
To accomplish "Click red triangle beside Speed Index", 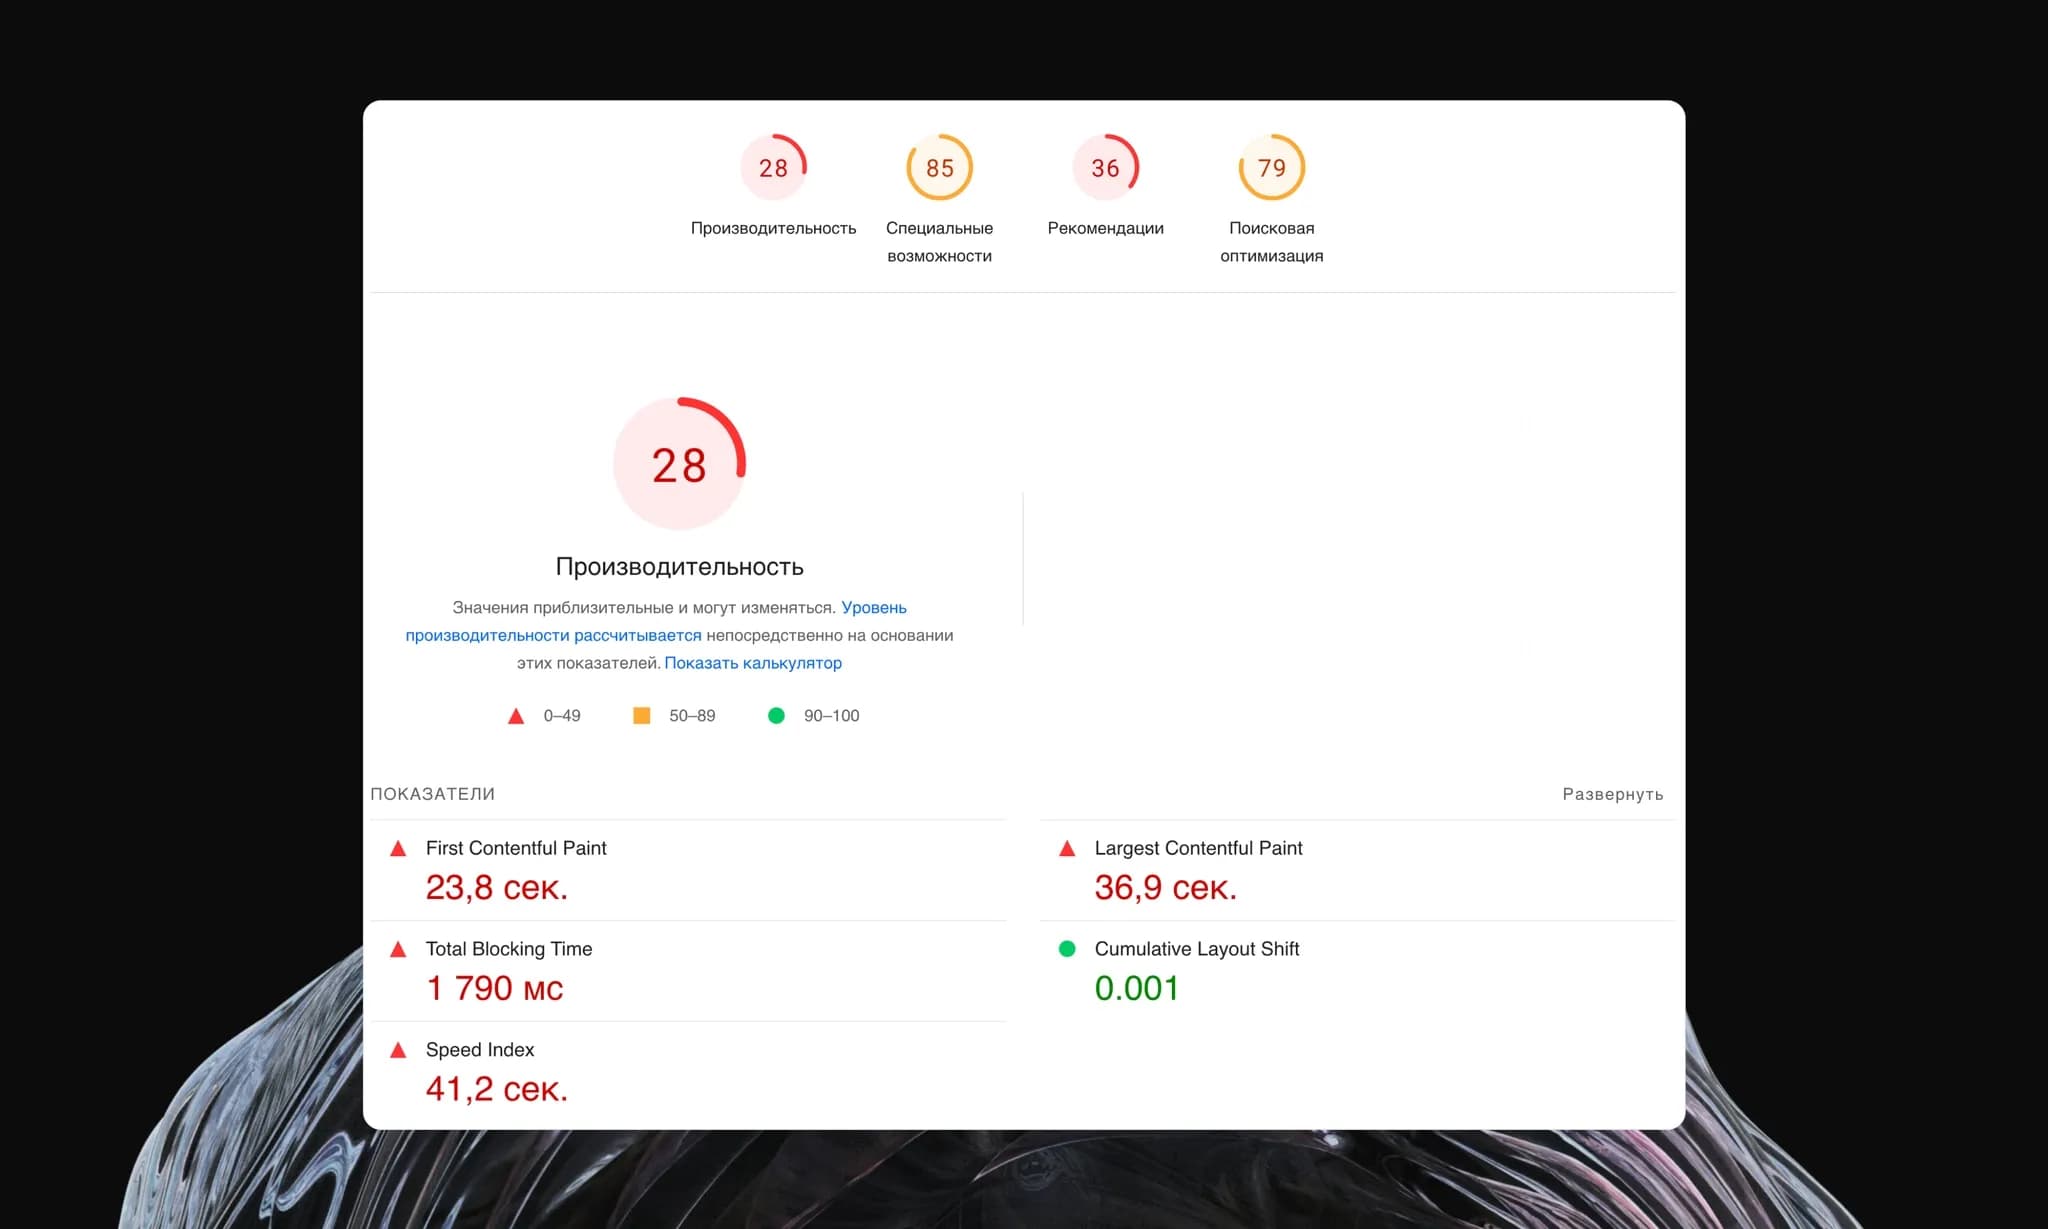I will point(398,1050).
